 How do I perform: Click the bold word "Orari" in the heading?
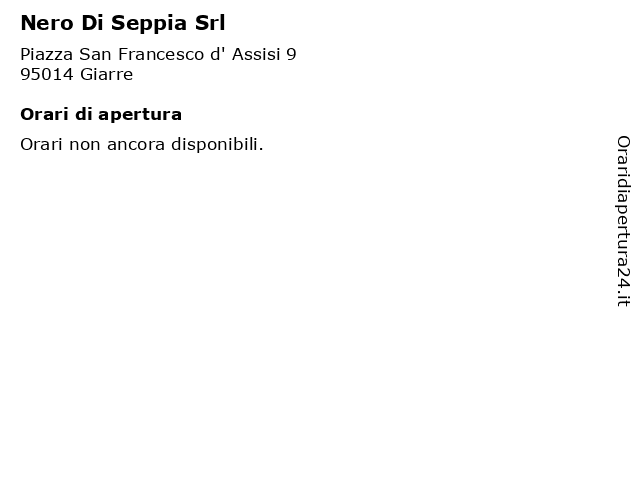44,115
